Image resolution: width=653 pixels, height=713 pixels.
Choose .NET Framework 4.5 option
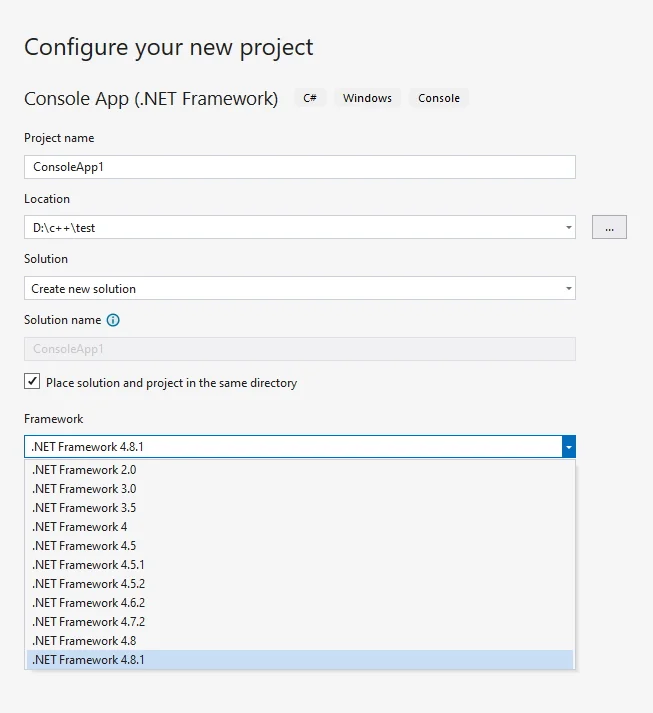coord(300,546)
